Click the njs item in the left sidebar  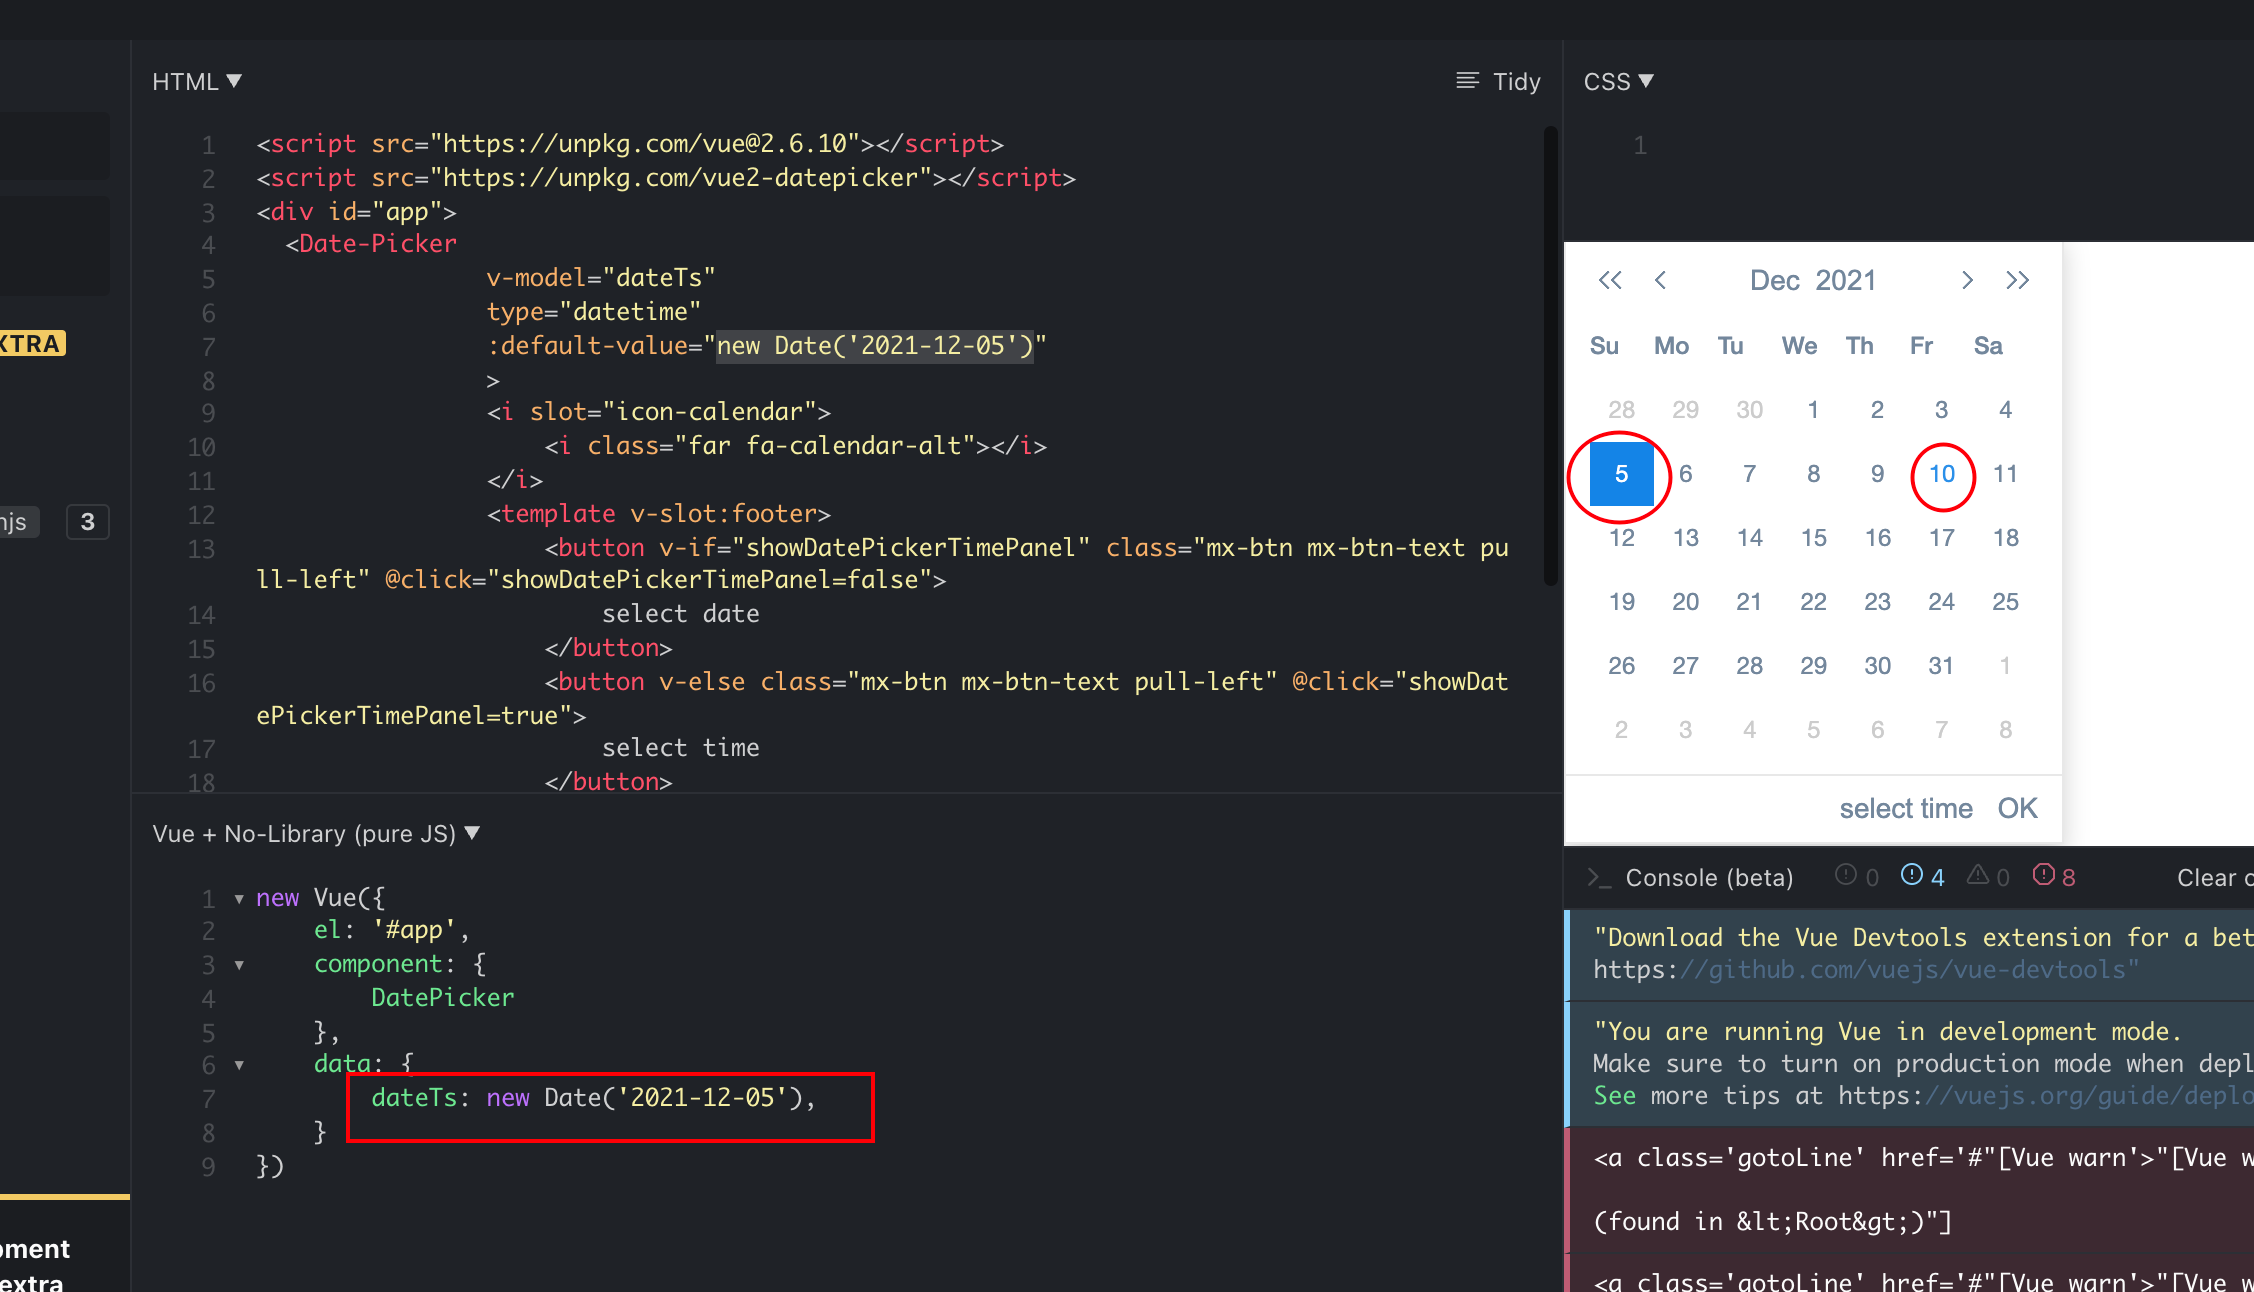click(x=15, y=521)
